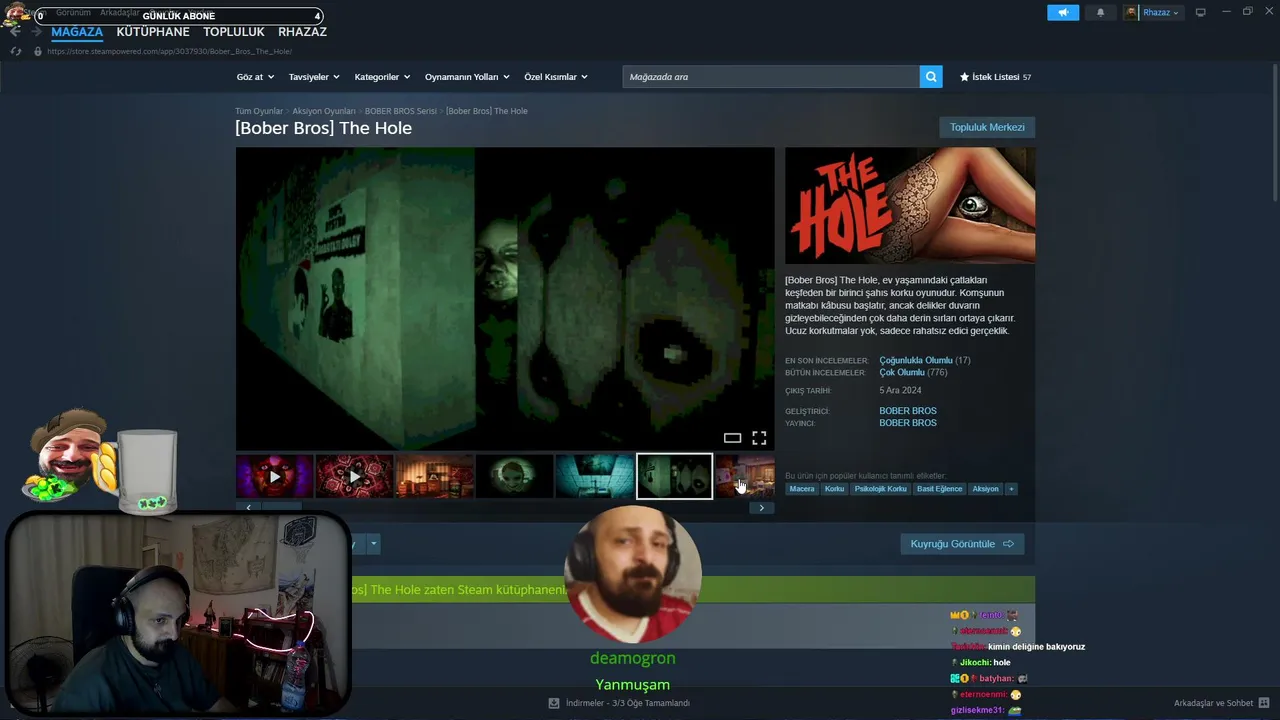Image resolution: width=1280 pixels, height=720 pixels.
Task: Play the second trailer thumbnail
Action: coord(355,477)
